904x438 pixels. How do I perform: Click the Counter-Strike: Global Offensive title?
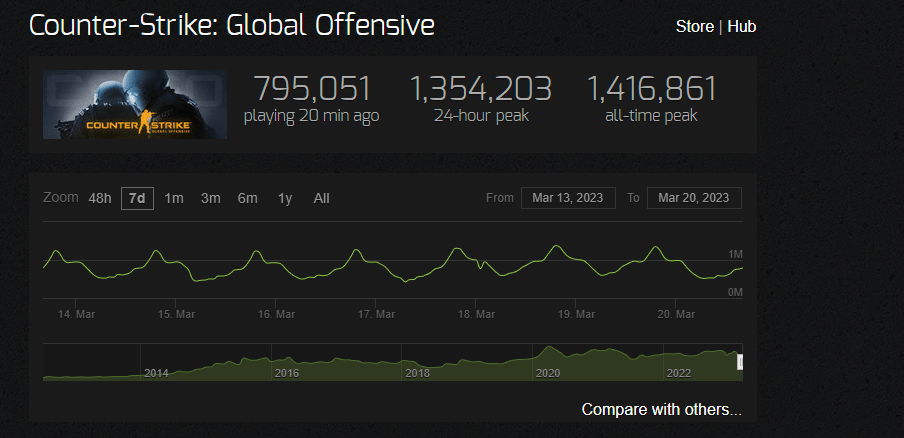[232, 26]
